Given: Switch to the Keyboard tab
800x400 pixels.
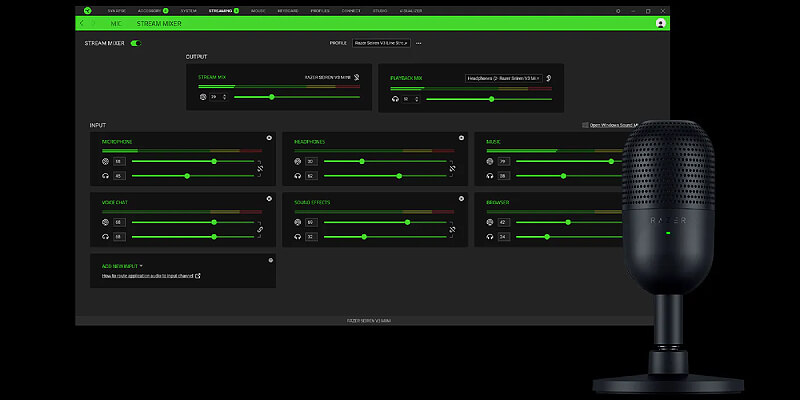Looking at the screenshot, I should [x=288, y=11].
